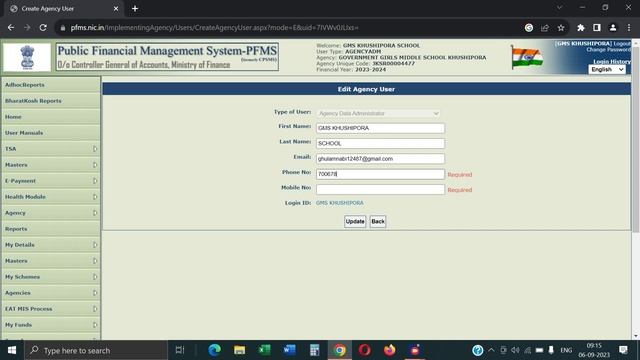
Task: Click the browser address bar URL
Action: point(214,28)
